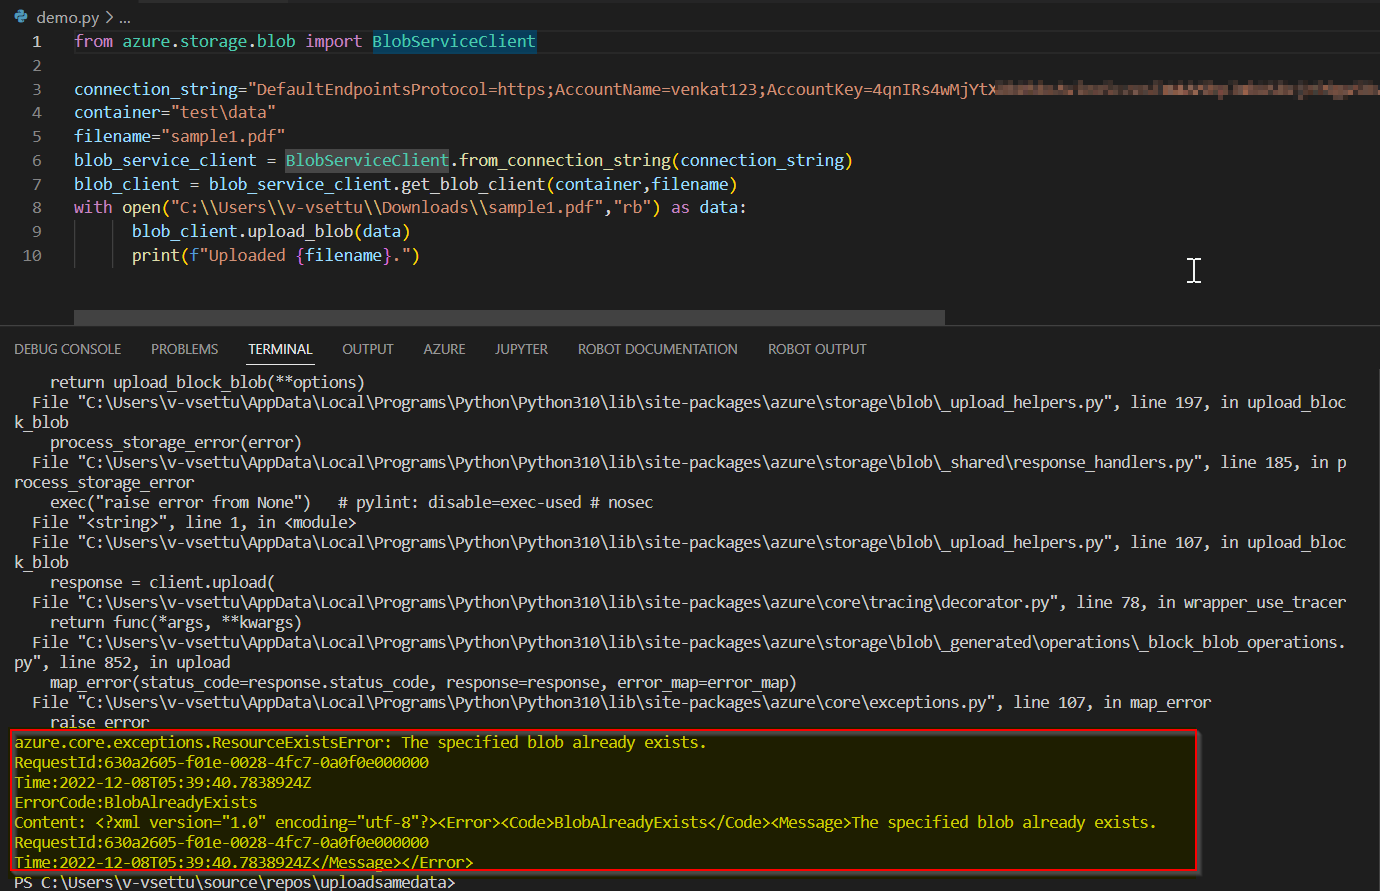The image size is (1380, 891).
Task: Click line number 1 in the gutter
Action: click(37, 41)
